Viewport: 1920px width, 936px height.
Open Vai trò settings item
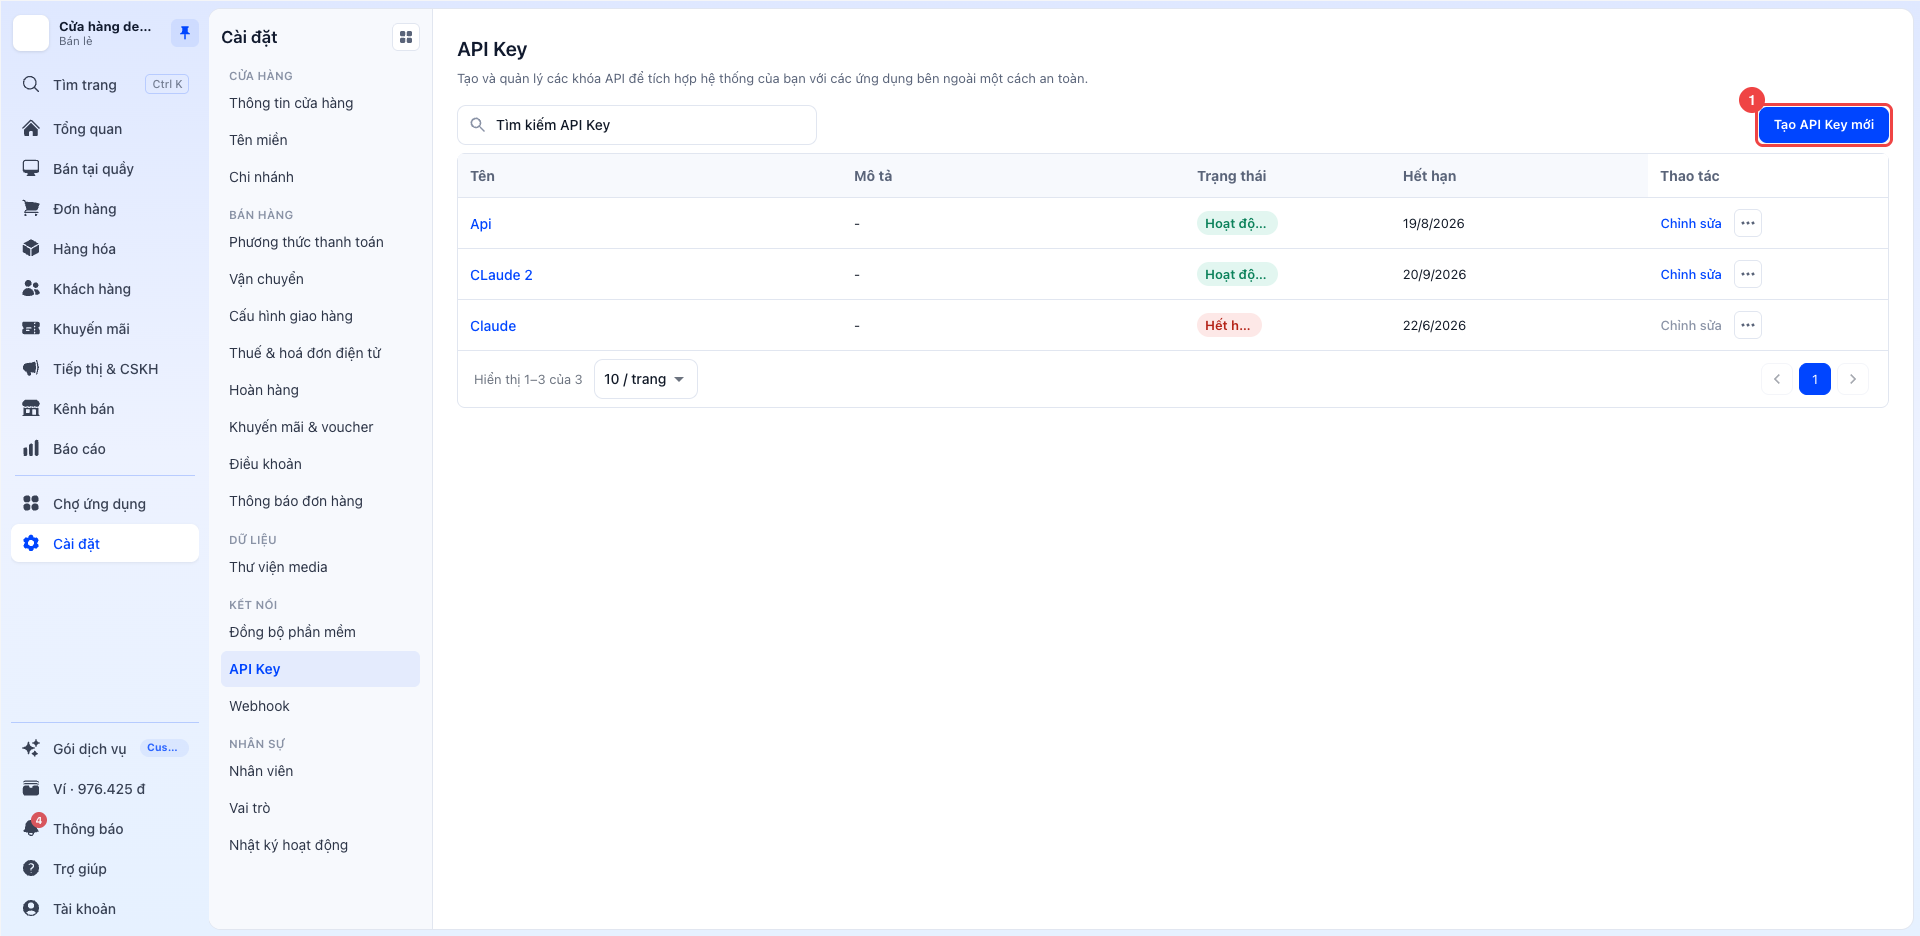320,808
